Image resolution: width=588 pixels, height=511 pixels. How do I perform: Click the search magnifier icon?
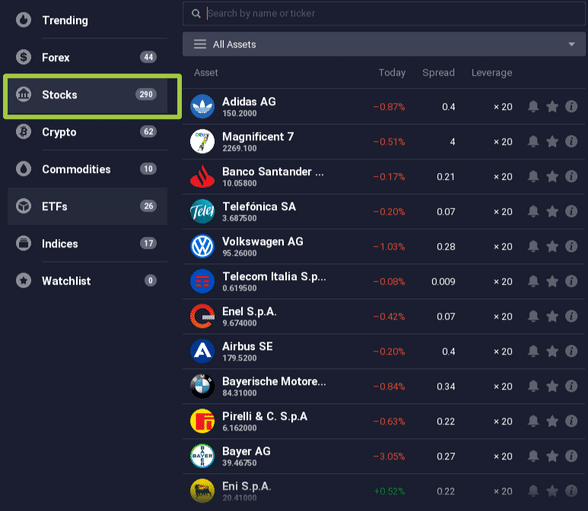tap(196, 13)
